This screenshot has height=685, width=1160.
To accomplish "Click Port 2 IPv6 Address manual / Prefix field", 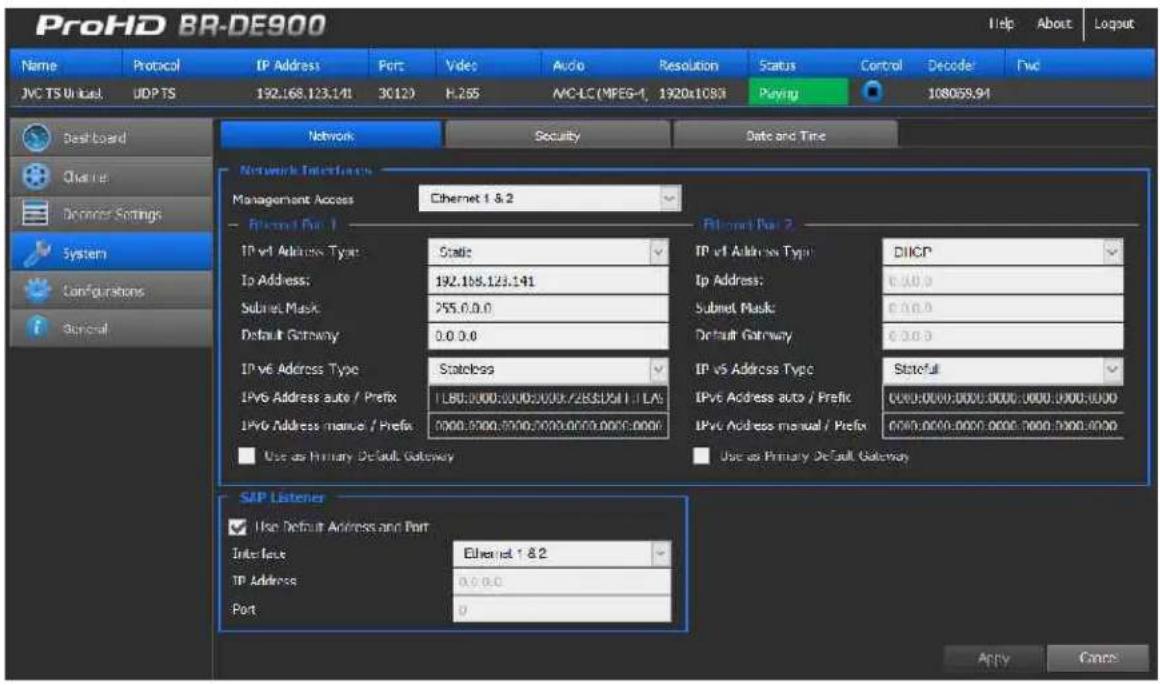I will tap(1002, 426).
